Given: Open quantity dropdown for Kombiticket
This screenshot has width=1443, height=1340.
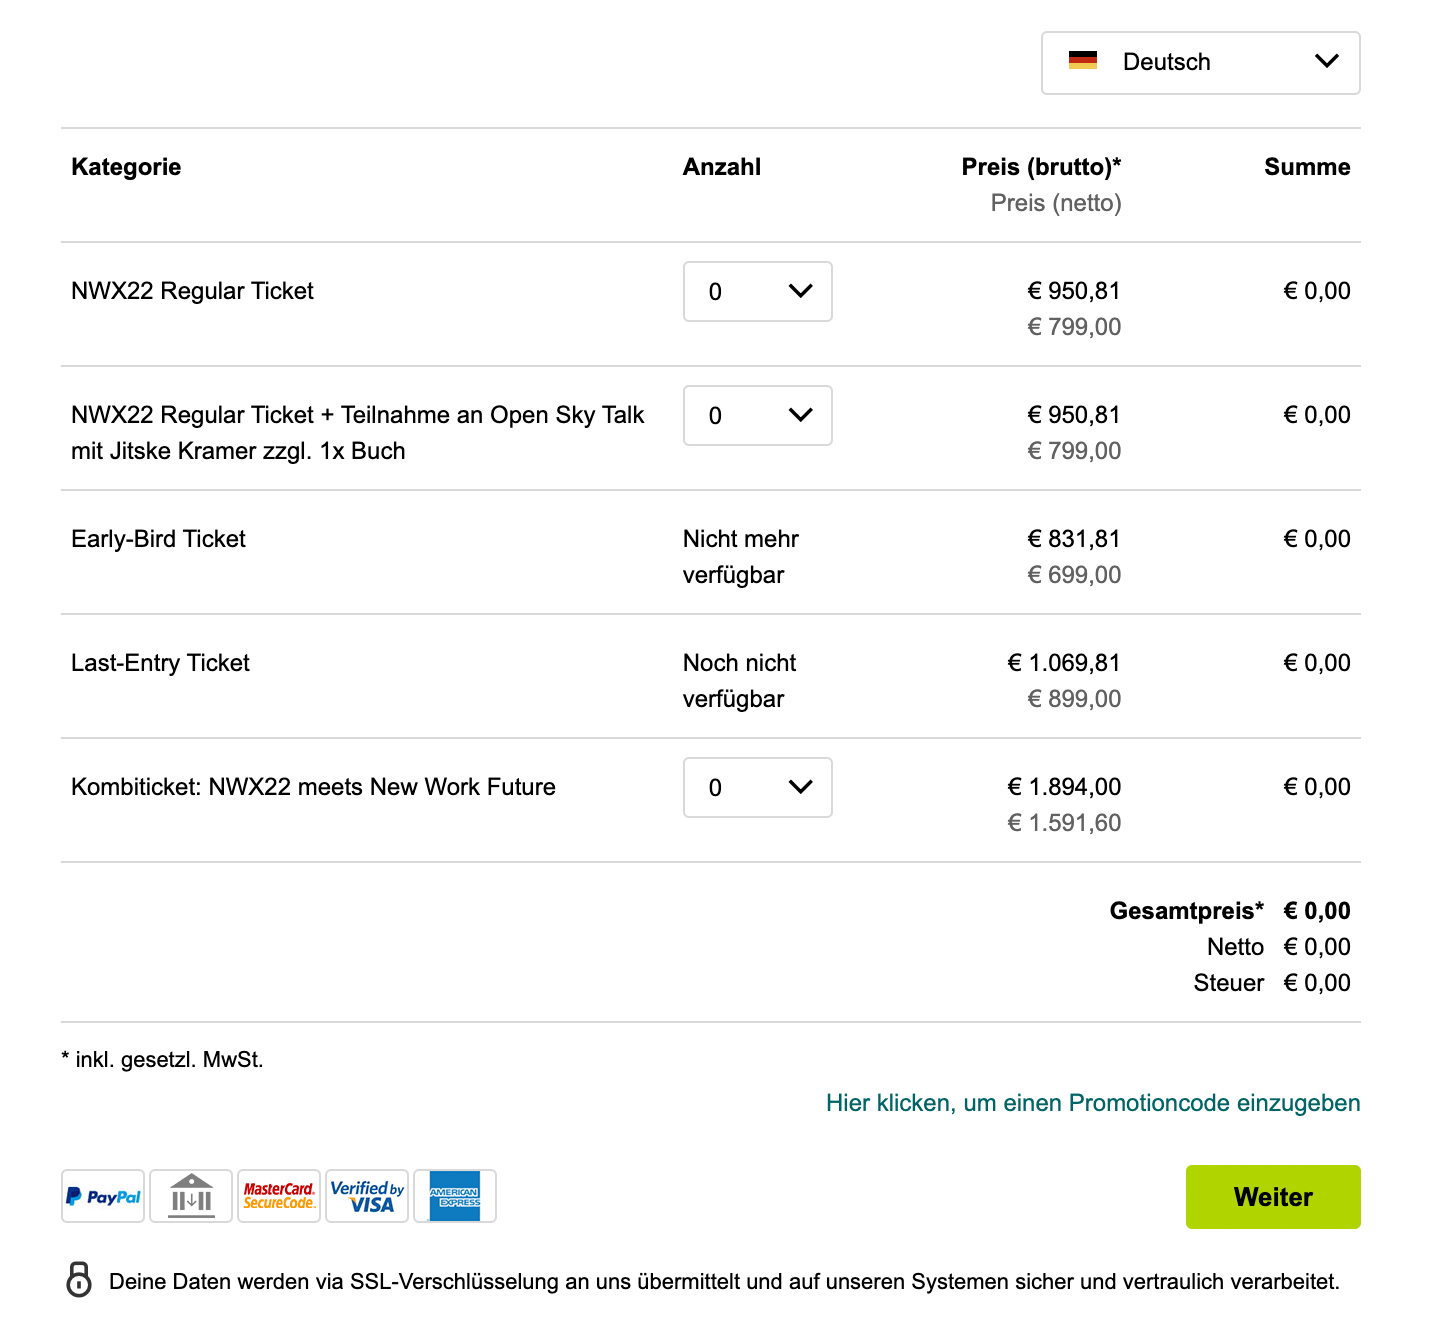Looking at the screenshot, I should (758, 787).
